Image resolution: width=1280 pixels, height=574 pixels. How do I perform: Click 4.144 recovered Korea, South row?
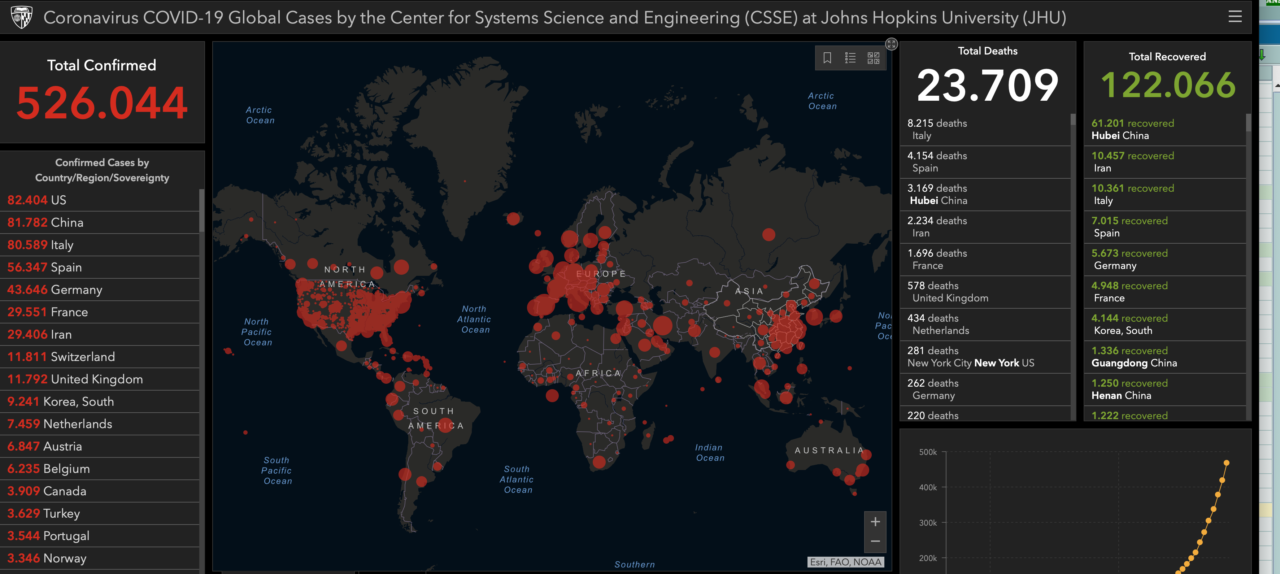1165,324
